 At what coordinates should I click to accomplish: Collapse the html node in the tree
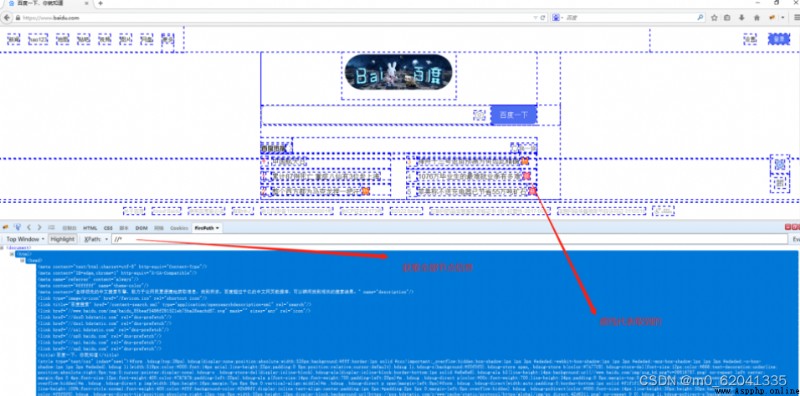12,254
